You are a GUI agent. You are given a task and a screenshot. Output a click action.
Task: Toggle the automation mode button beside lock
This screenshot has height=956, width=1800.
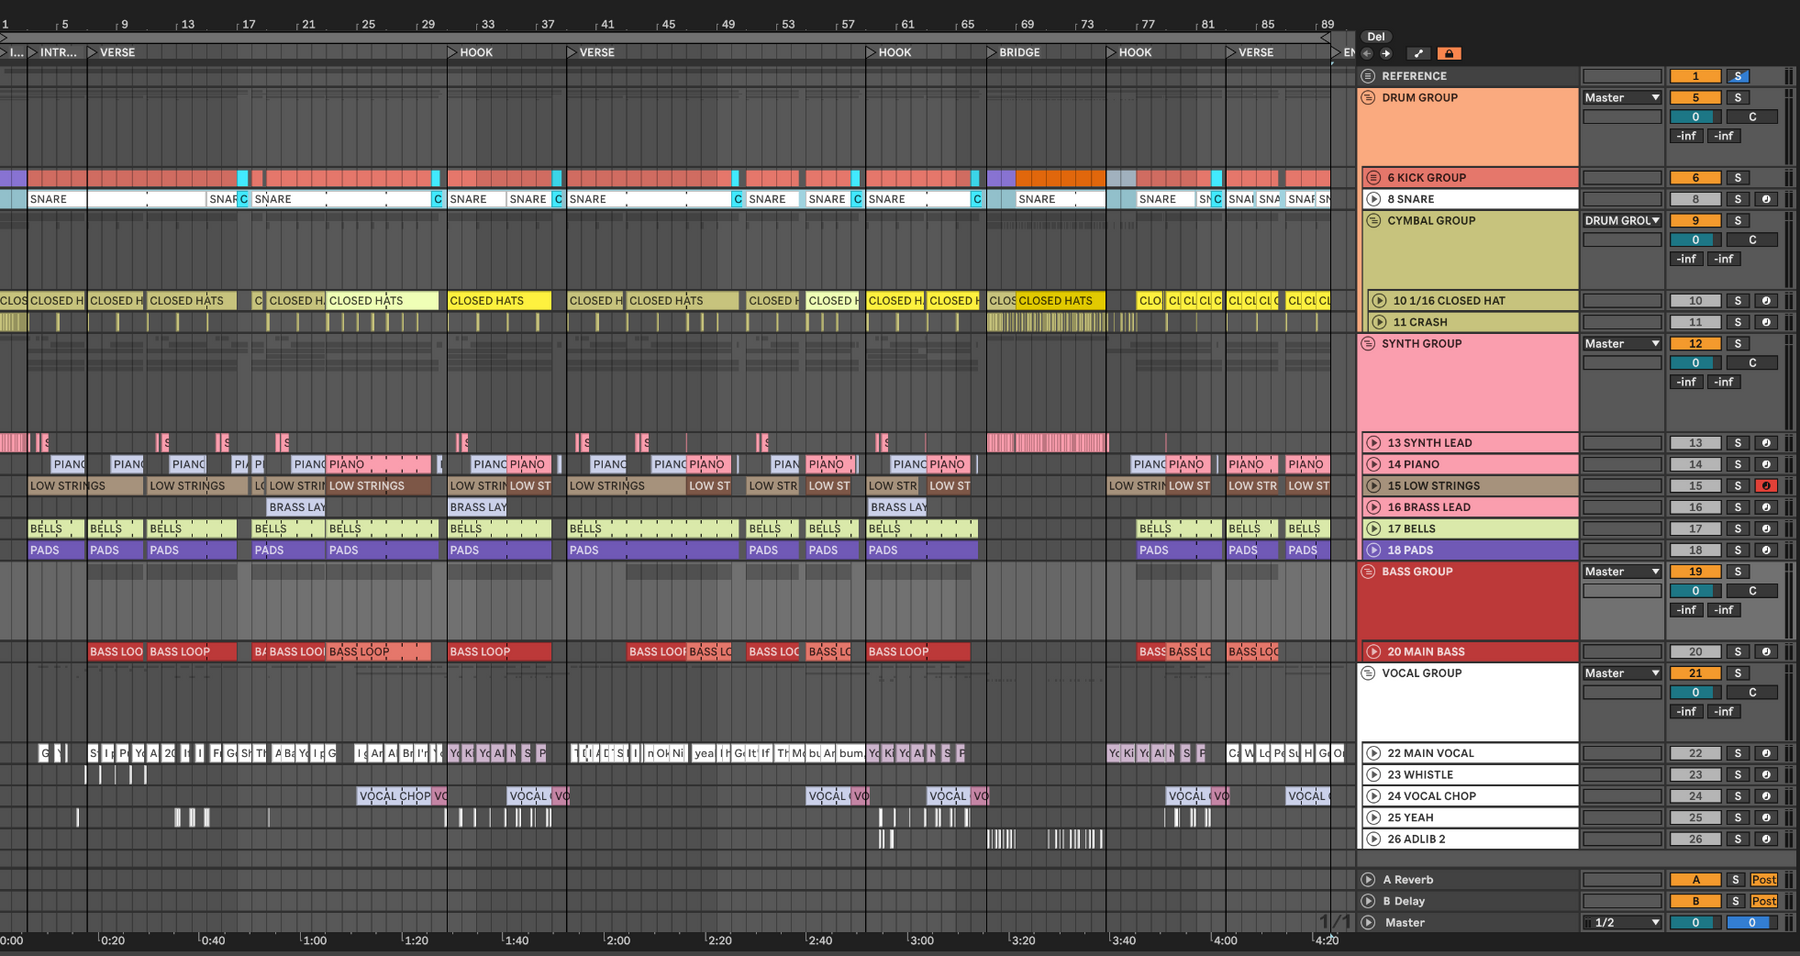pyautogui.click(x=1418, y=53)
